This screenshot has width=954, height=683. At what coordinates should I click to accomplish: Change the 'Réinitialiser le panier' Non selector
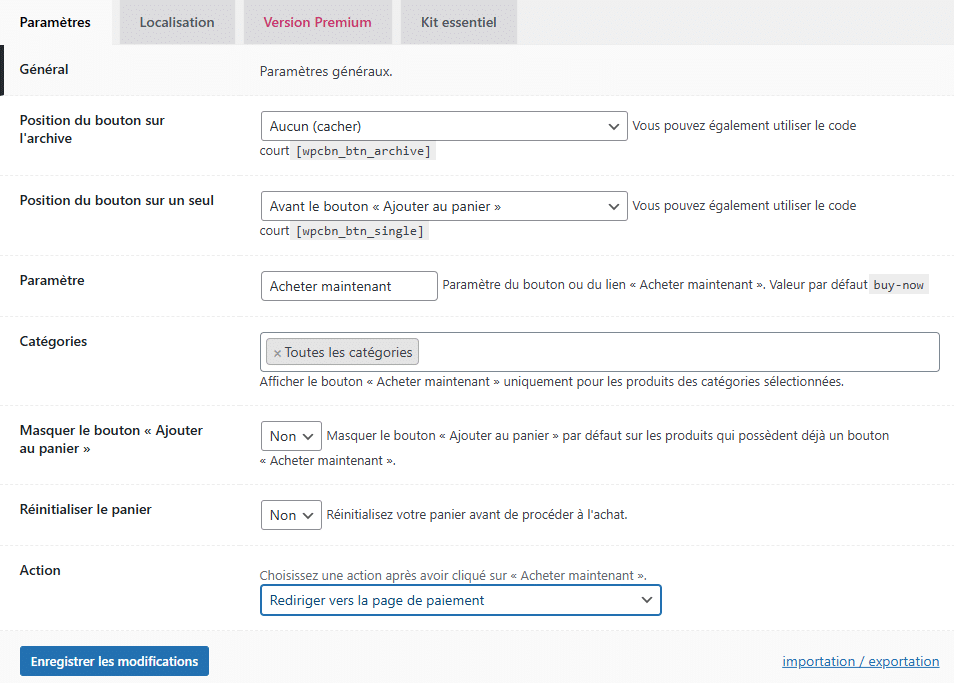click(x=290, y=515)
